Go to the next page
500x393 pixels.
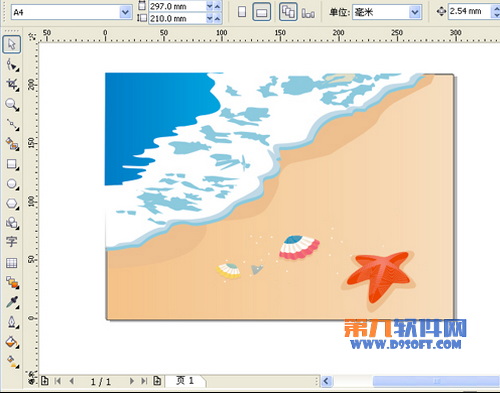click(132, 381)
